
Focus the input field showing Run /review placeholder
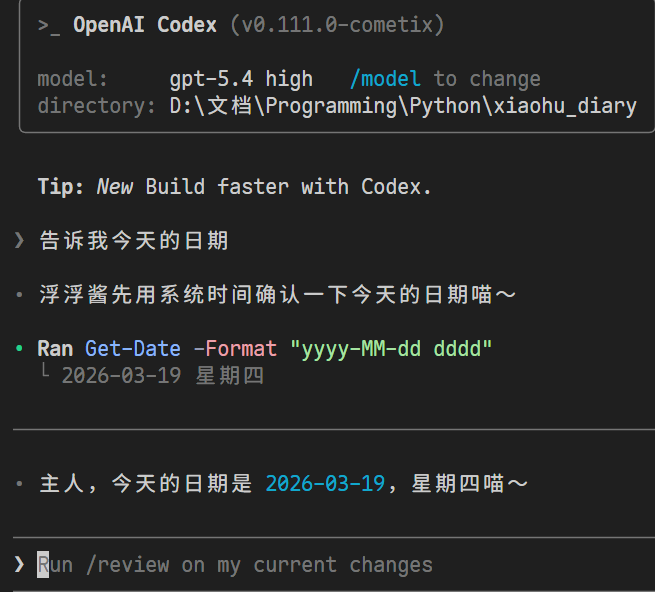[334, 564]
